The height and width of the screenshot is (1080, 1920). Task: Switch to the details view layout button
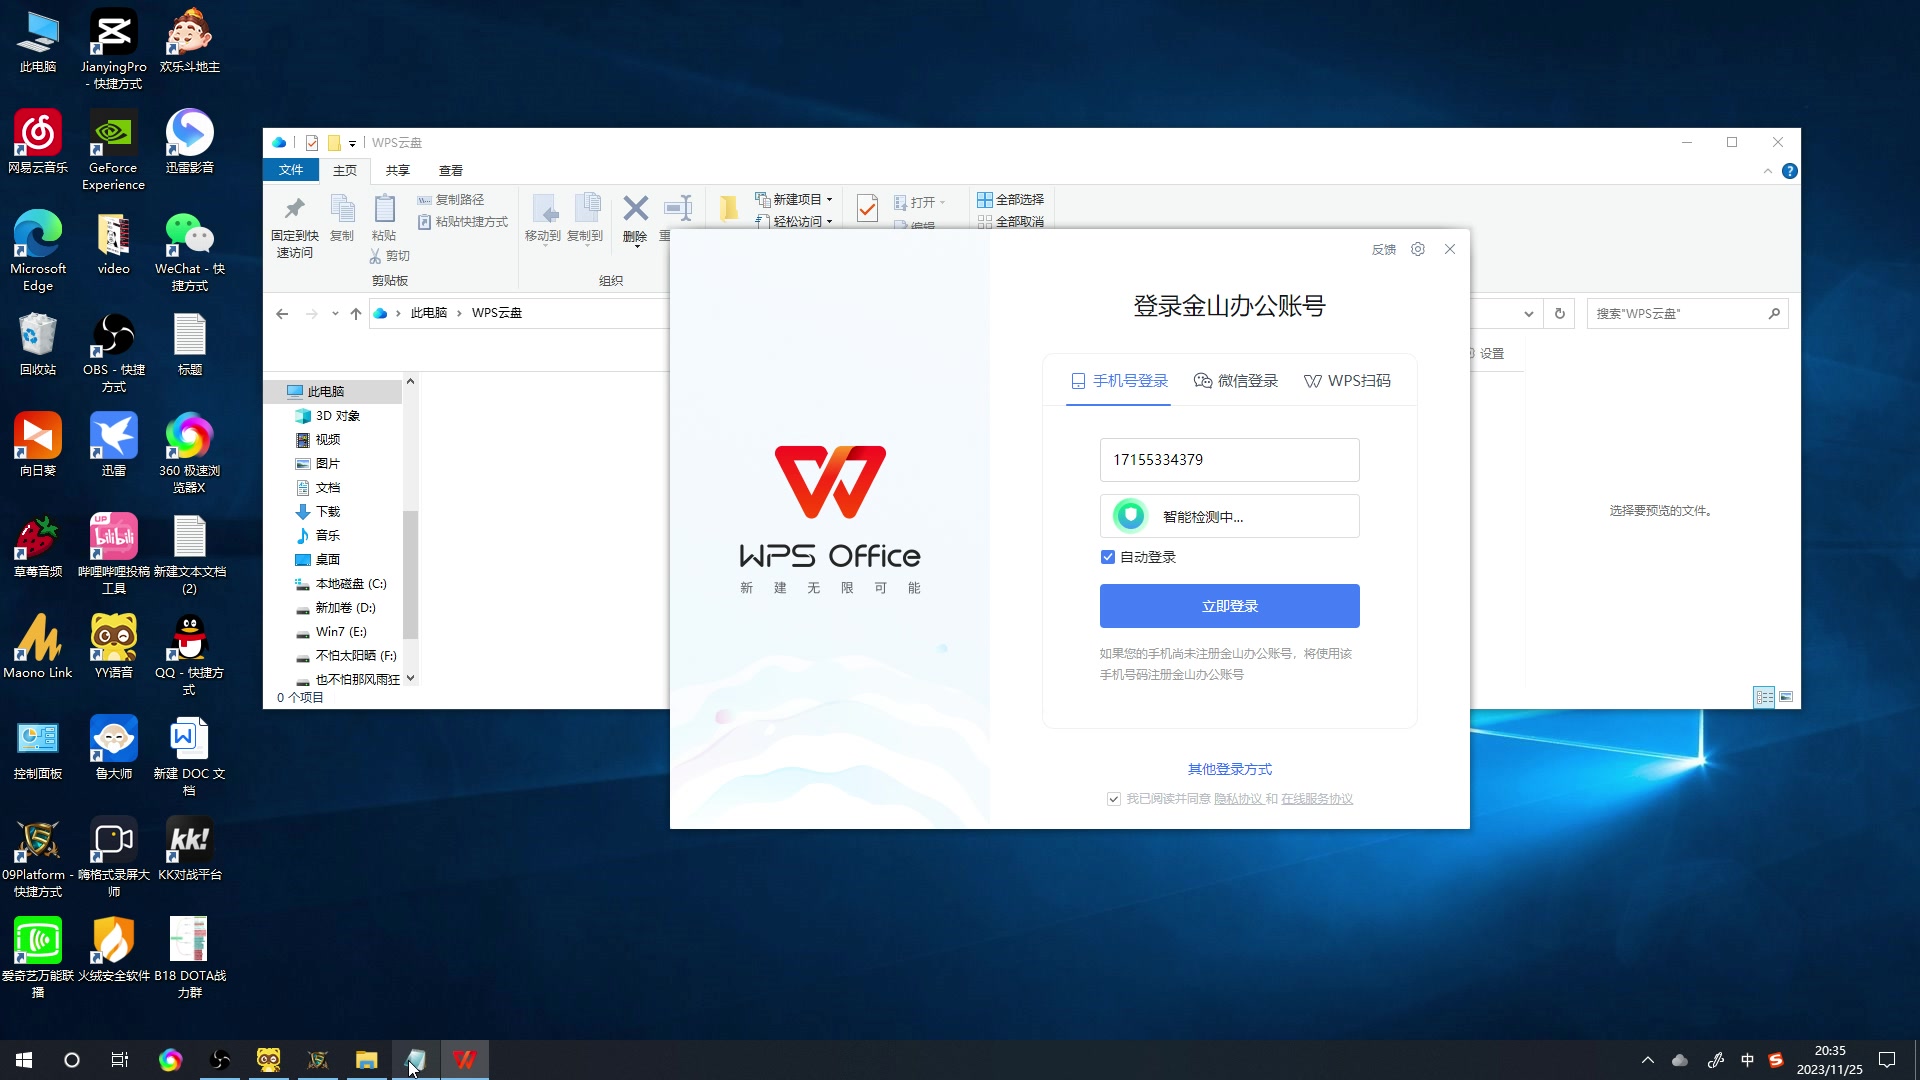[x=1764, y=697]
